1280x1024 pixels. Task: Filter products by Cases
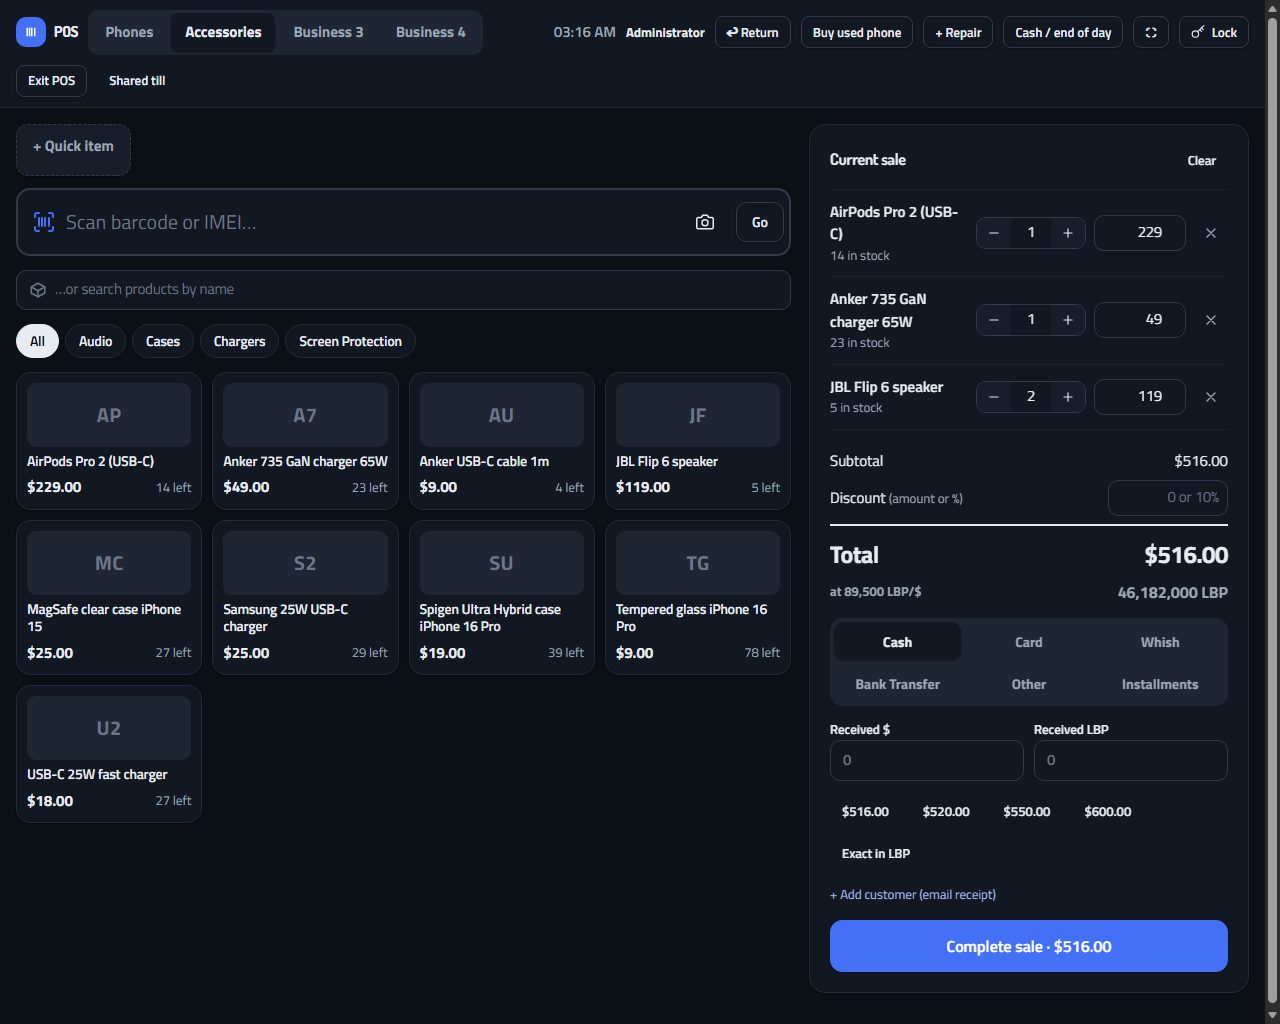pyautogui.click(x=163, y=341)
